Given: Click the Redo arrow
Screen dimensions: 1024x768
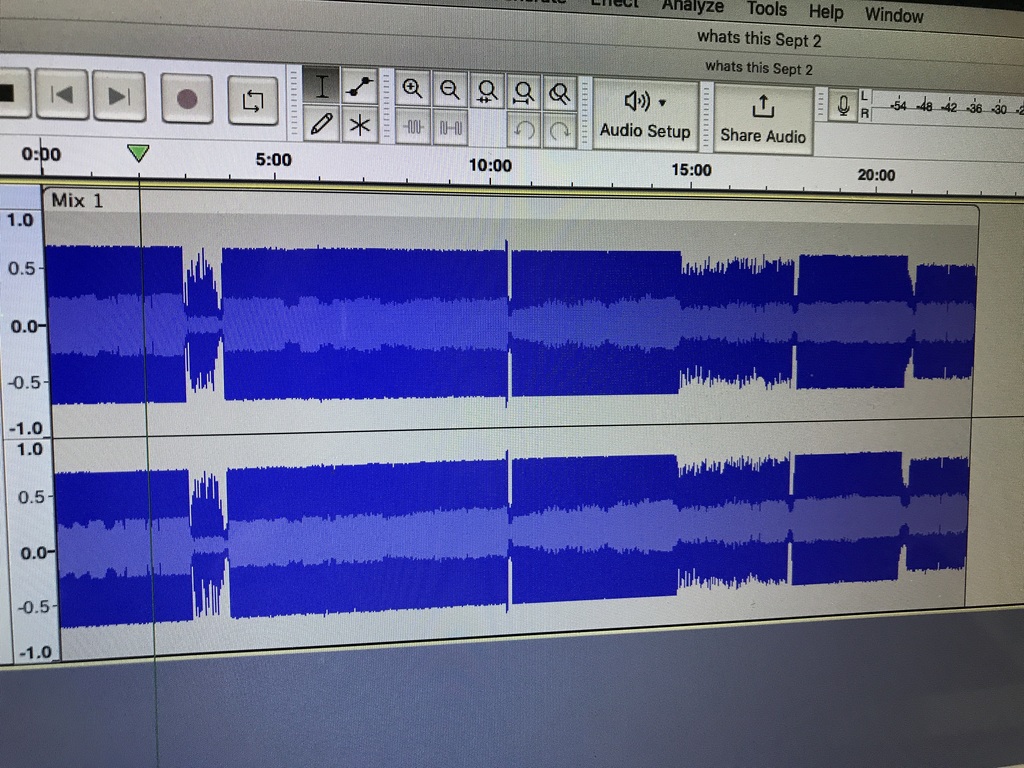Looking at the screenshot, I should pyautogui.click(x=560, y=131).
